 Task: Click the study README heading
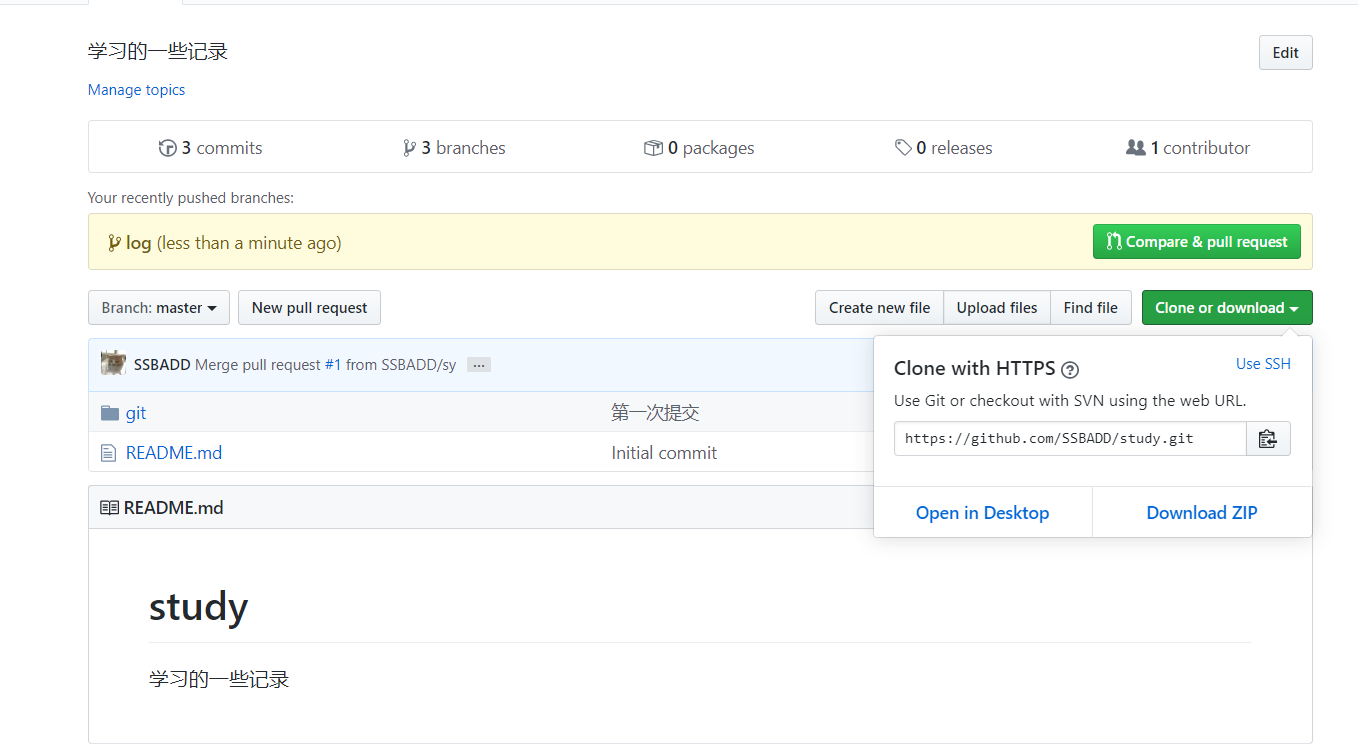(198, 606)
